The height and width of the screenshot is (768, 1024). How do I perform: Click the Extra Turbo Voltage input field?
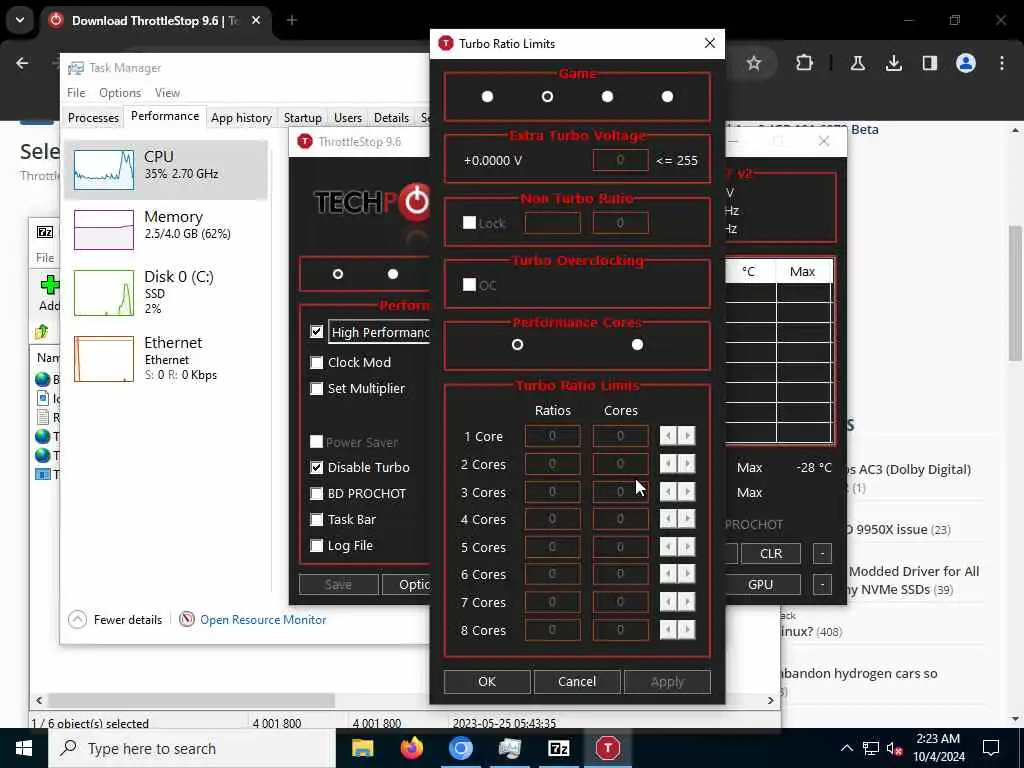[620, 160]
